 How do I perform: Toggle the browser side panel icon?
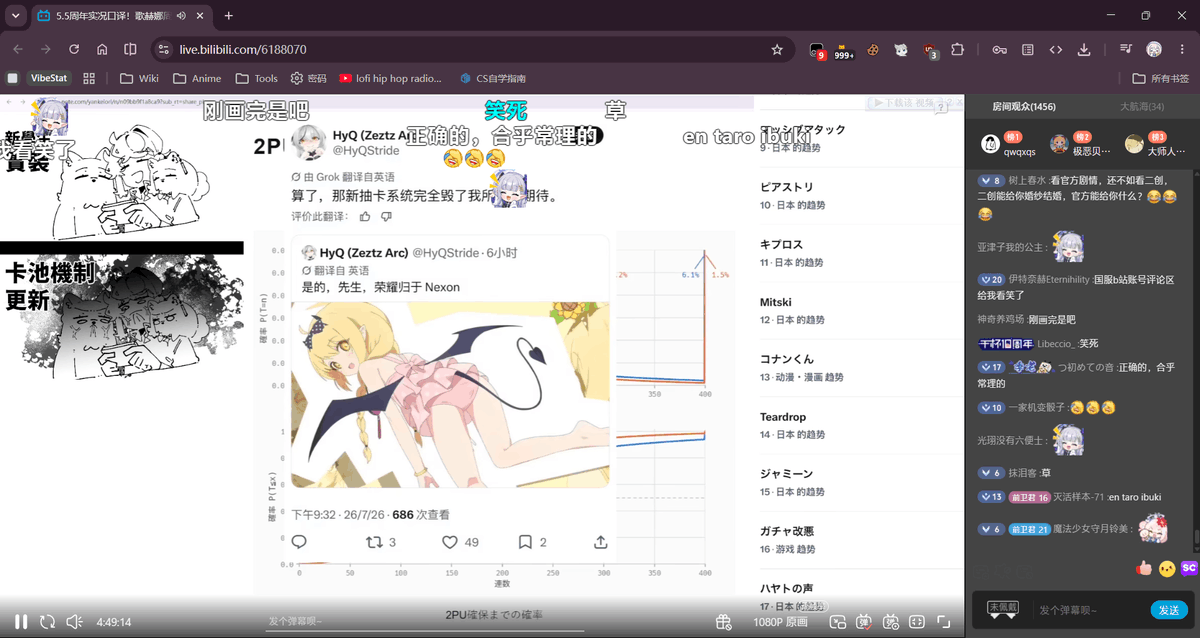point(130,49)
